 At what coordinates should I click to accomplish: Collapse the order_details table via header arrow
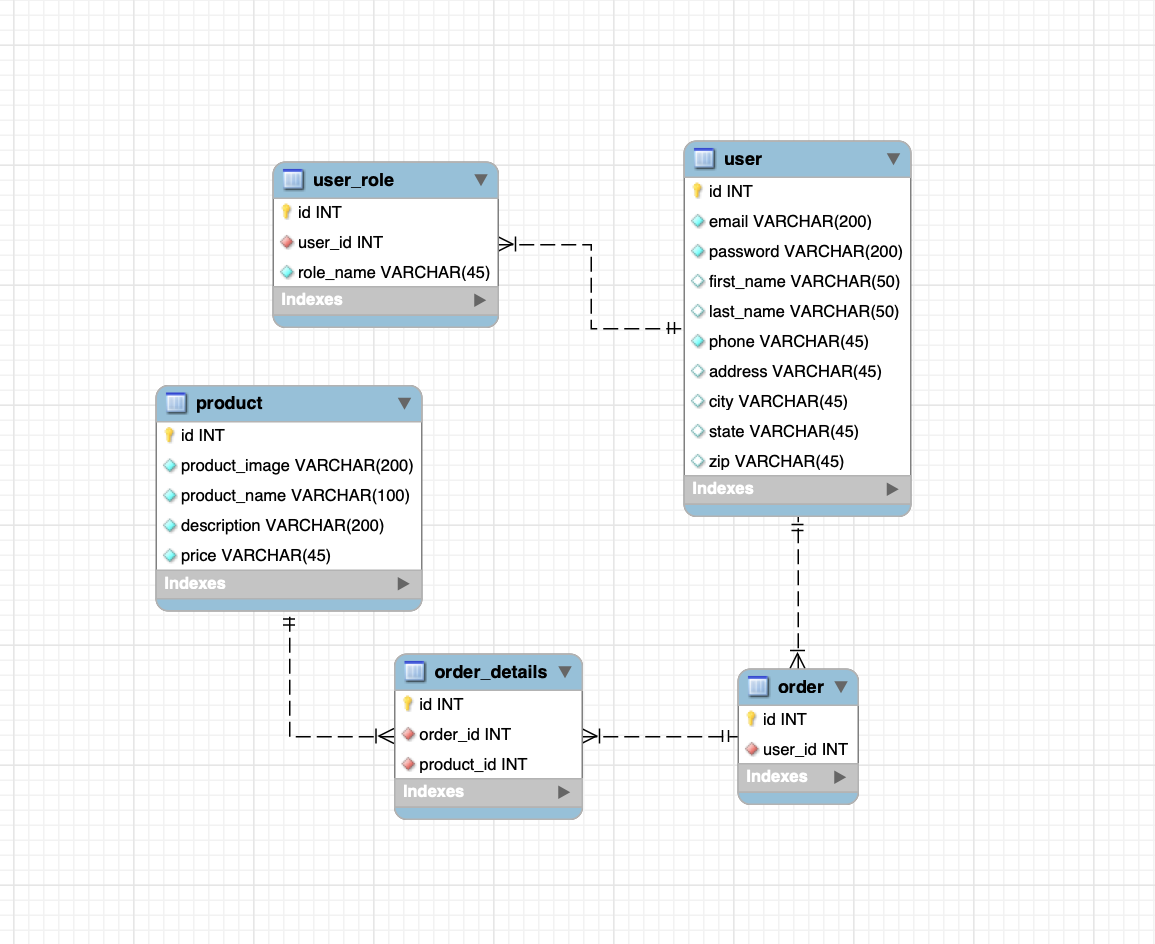[565, 672]
